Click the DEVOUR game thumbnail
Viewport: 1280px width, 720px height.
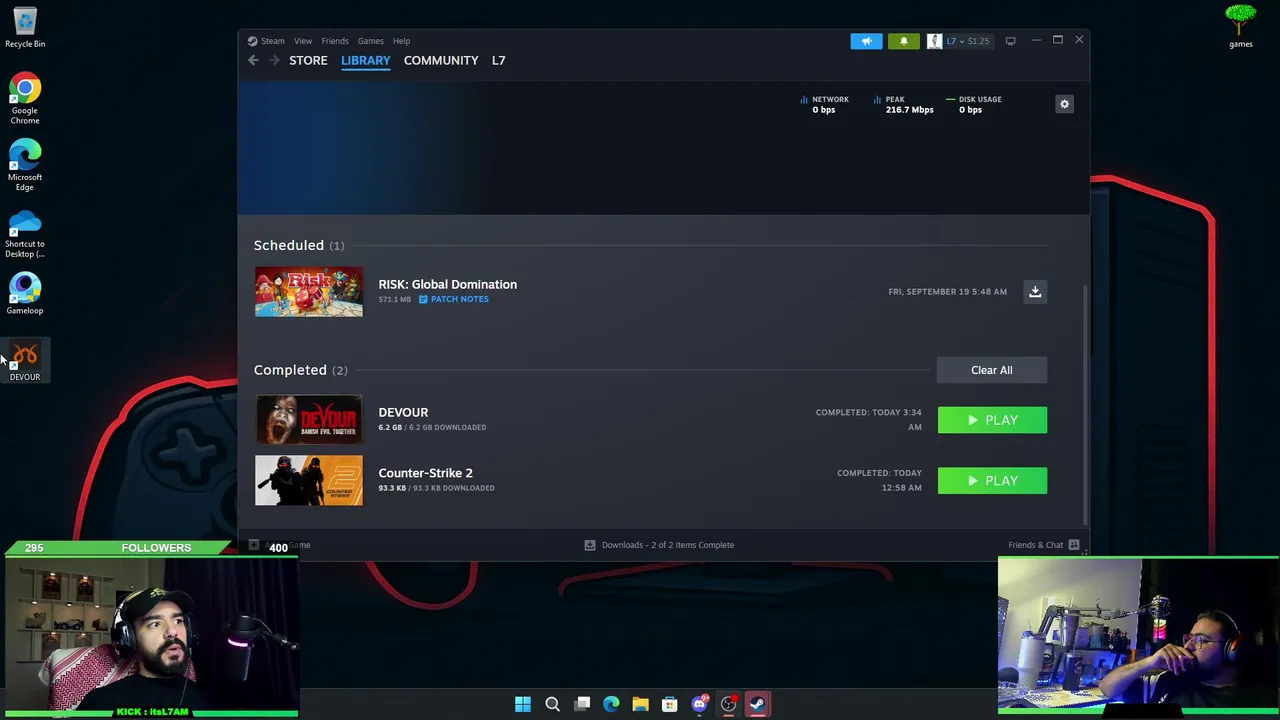tap(309, 420)
